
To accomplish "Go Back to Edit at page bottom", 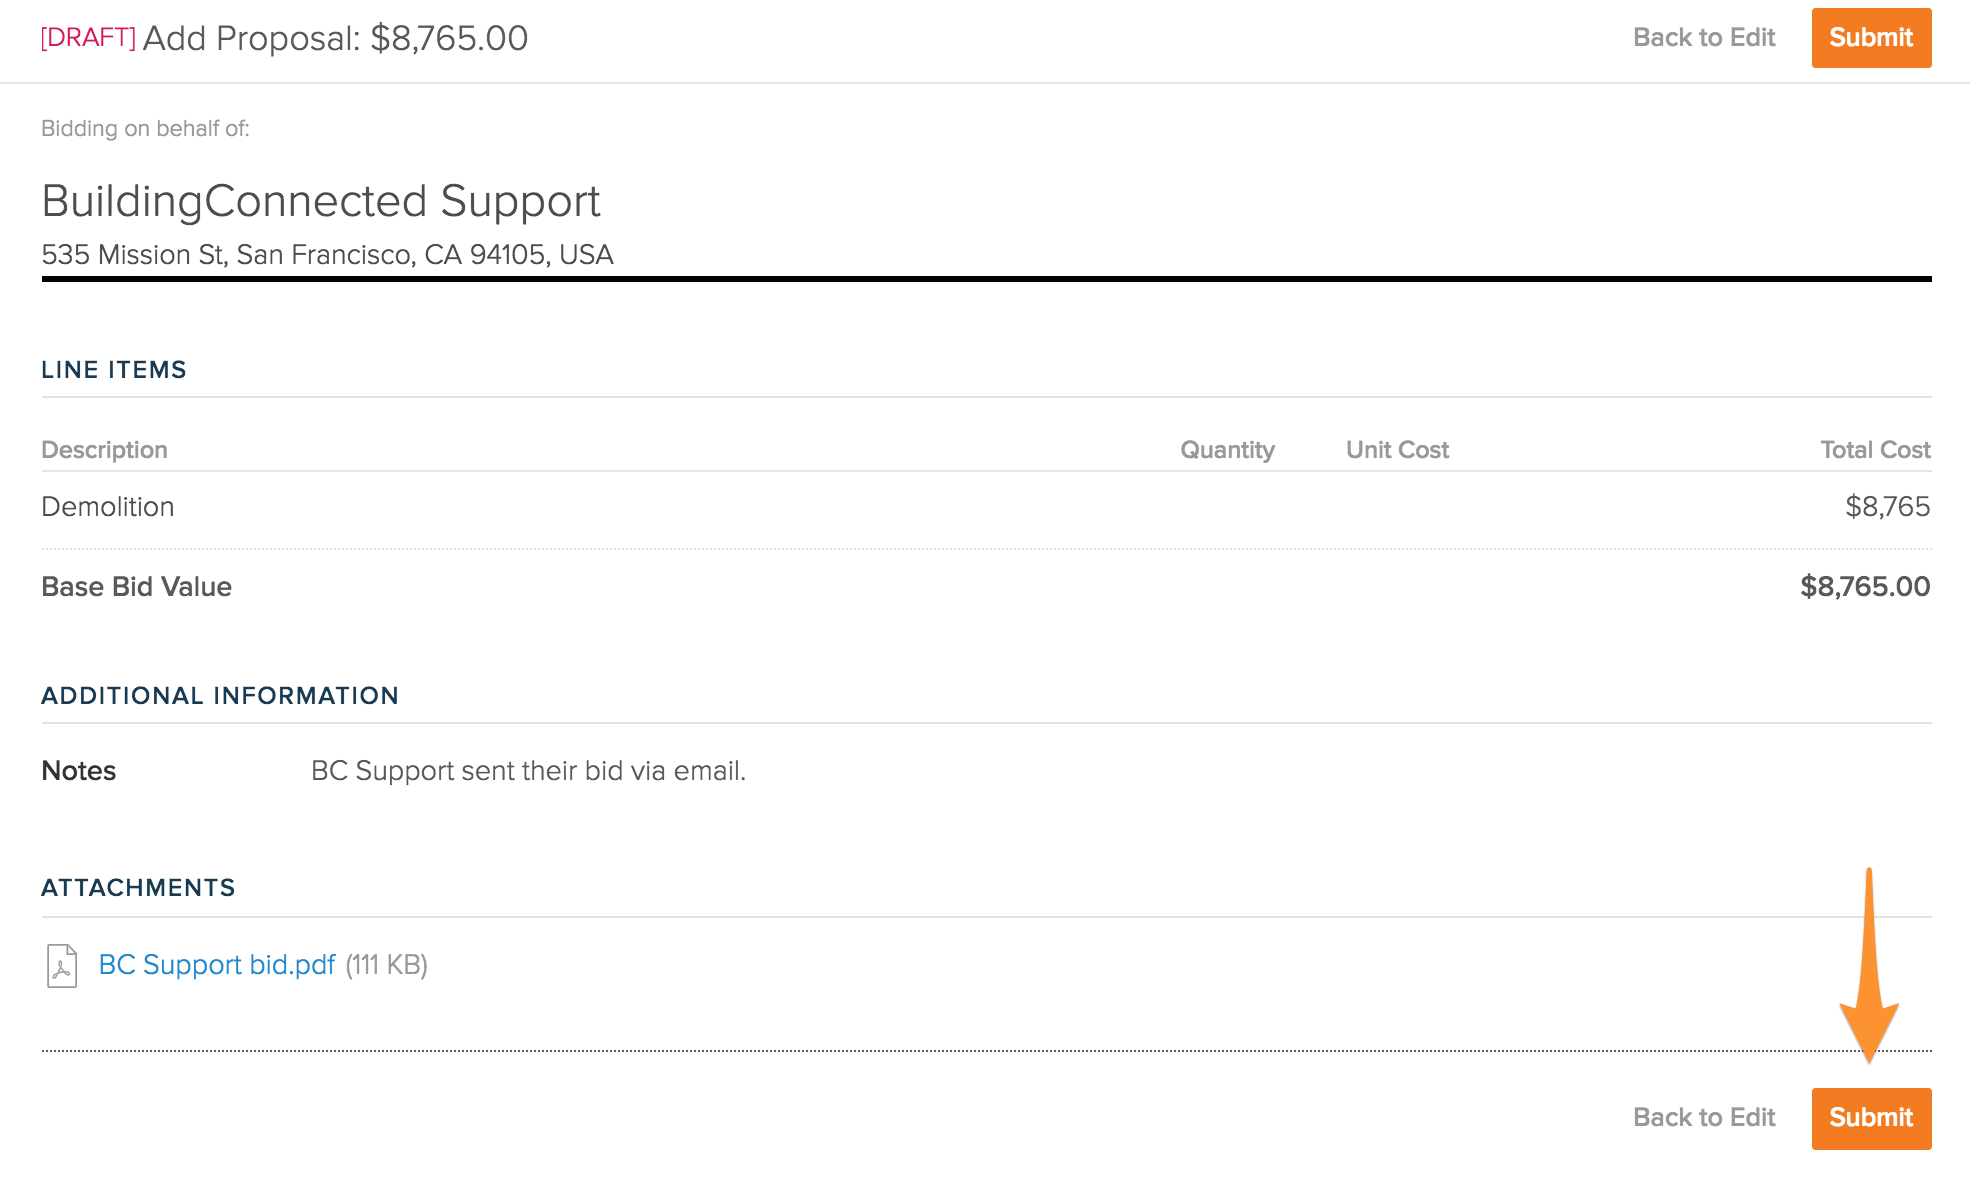I will coord(1703,1118).
